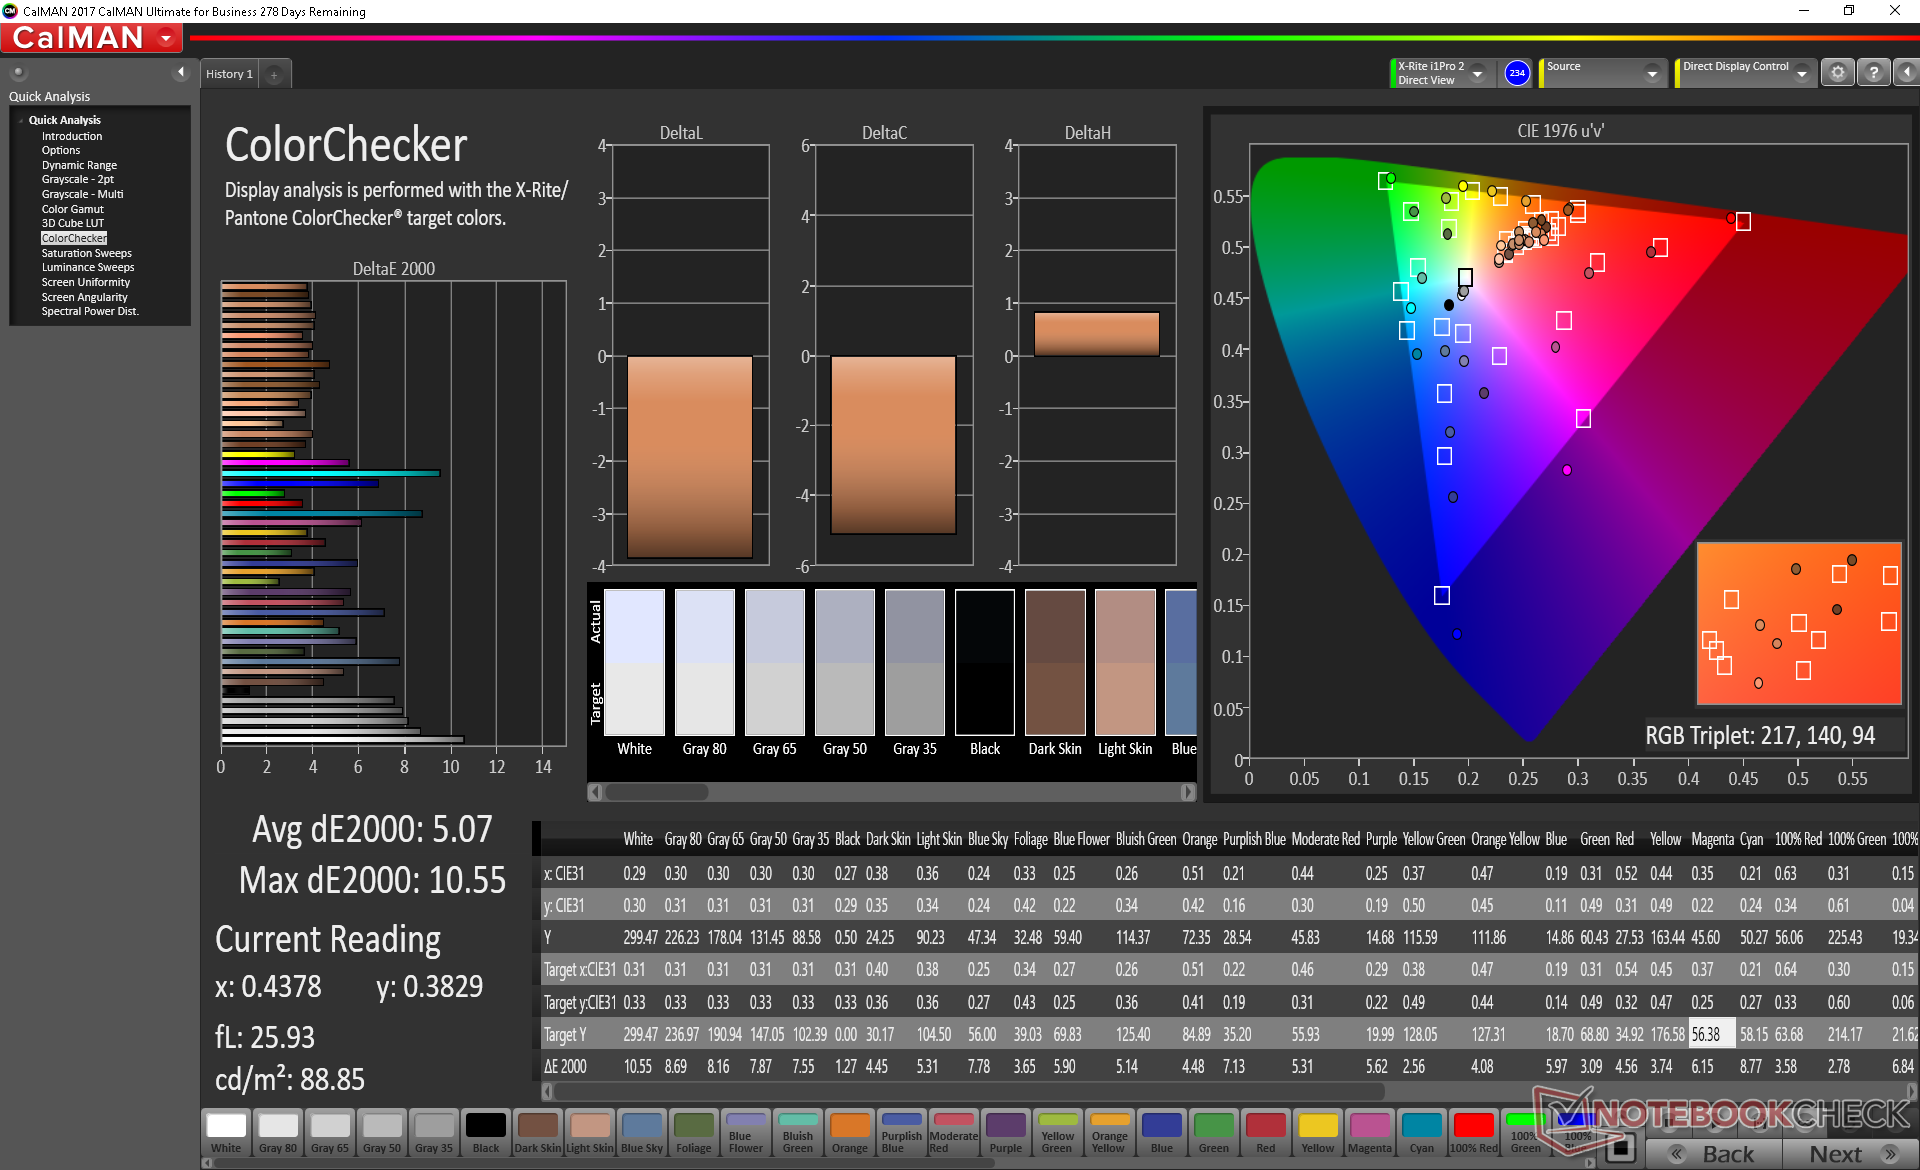
Task: Select the 100% Red patch button
Action: pos(1474,1133)
